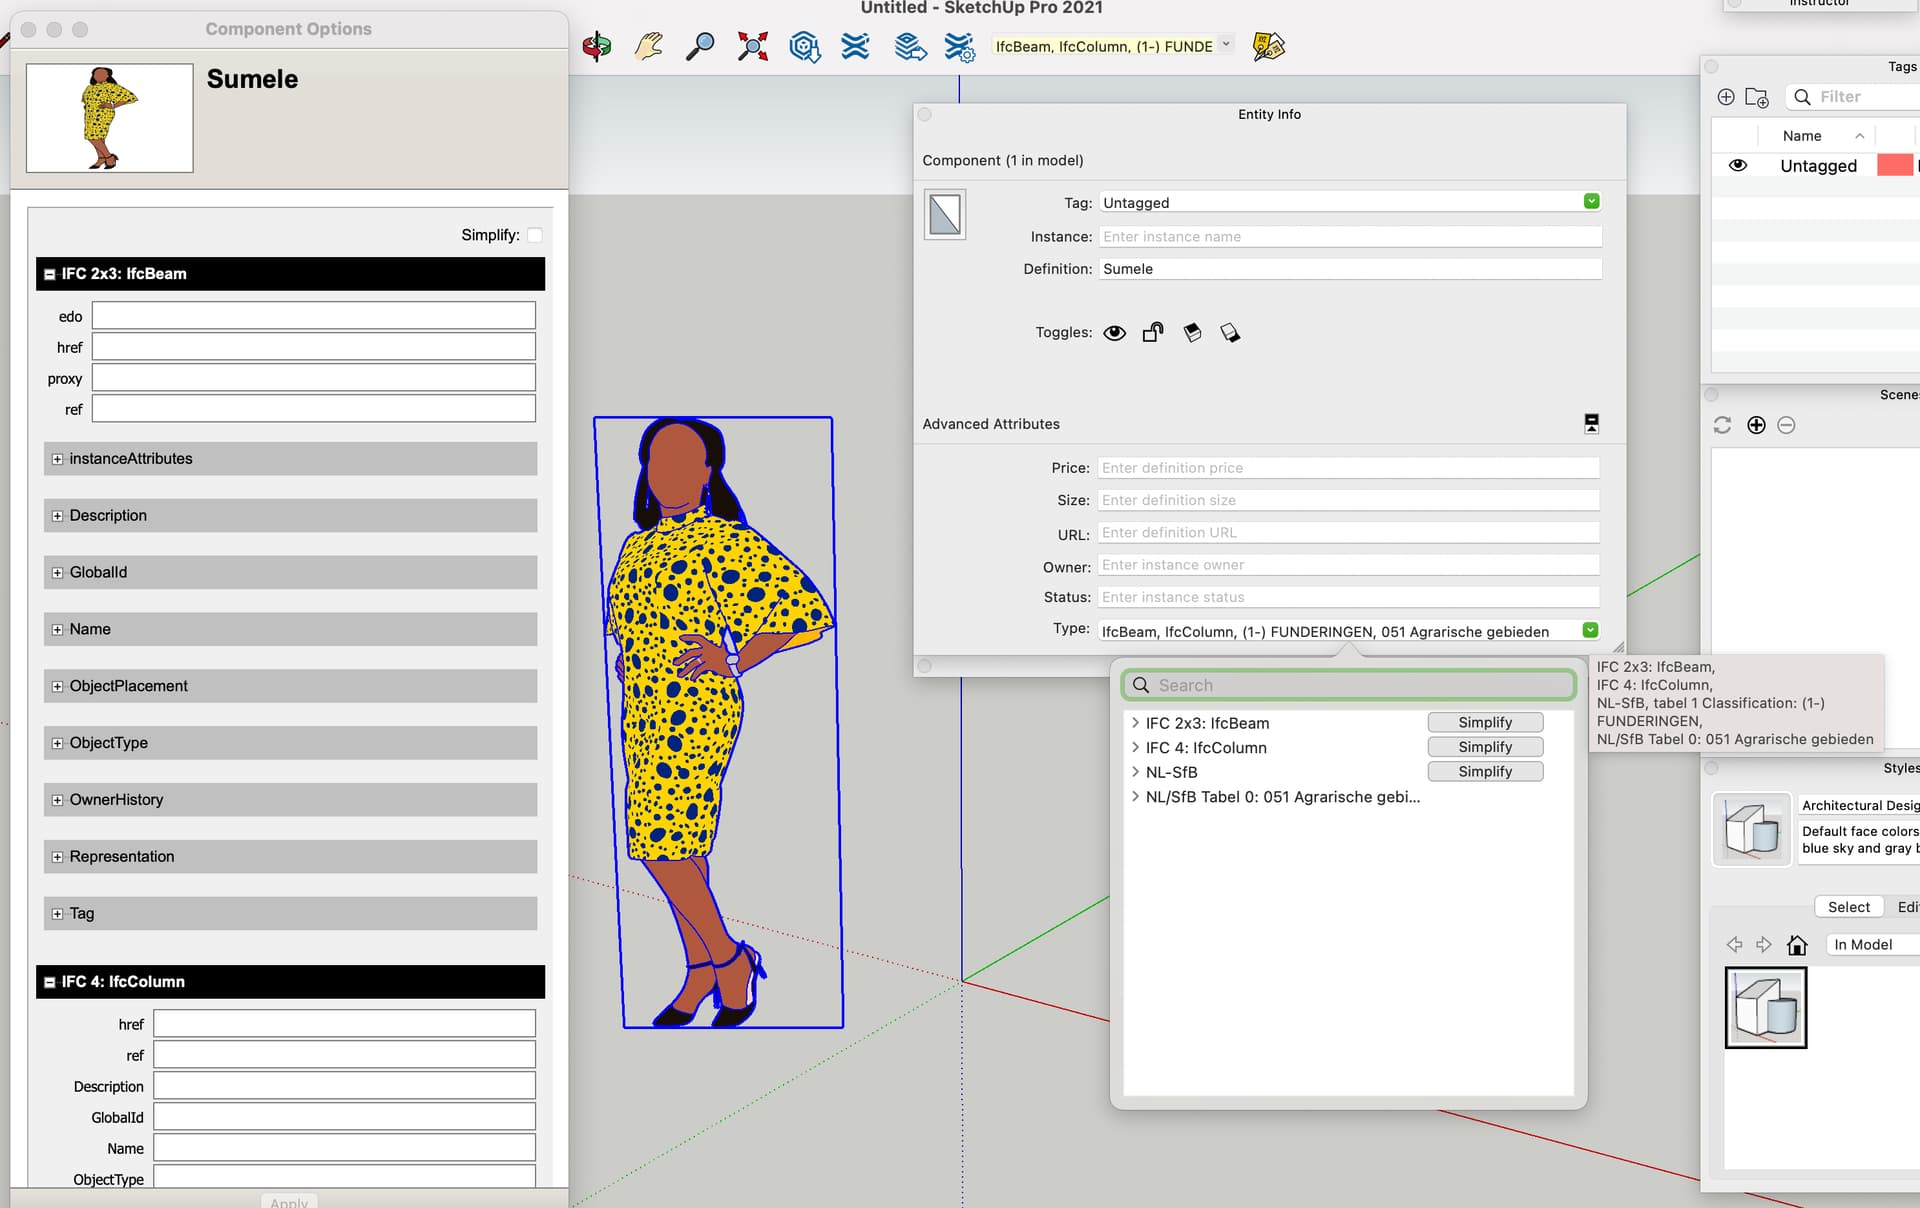Screen dimensions: 1920x1208
Task: Click the Classifier tag tool icon
Action: [1268, 46]
